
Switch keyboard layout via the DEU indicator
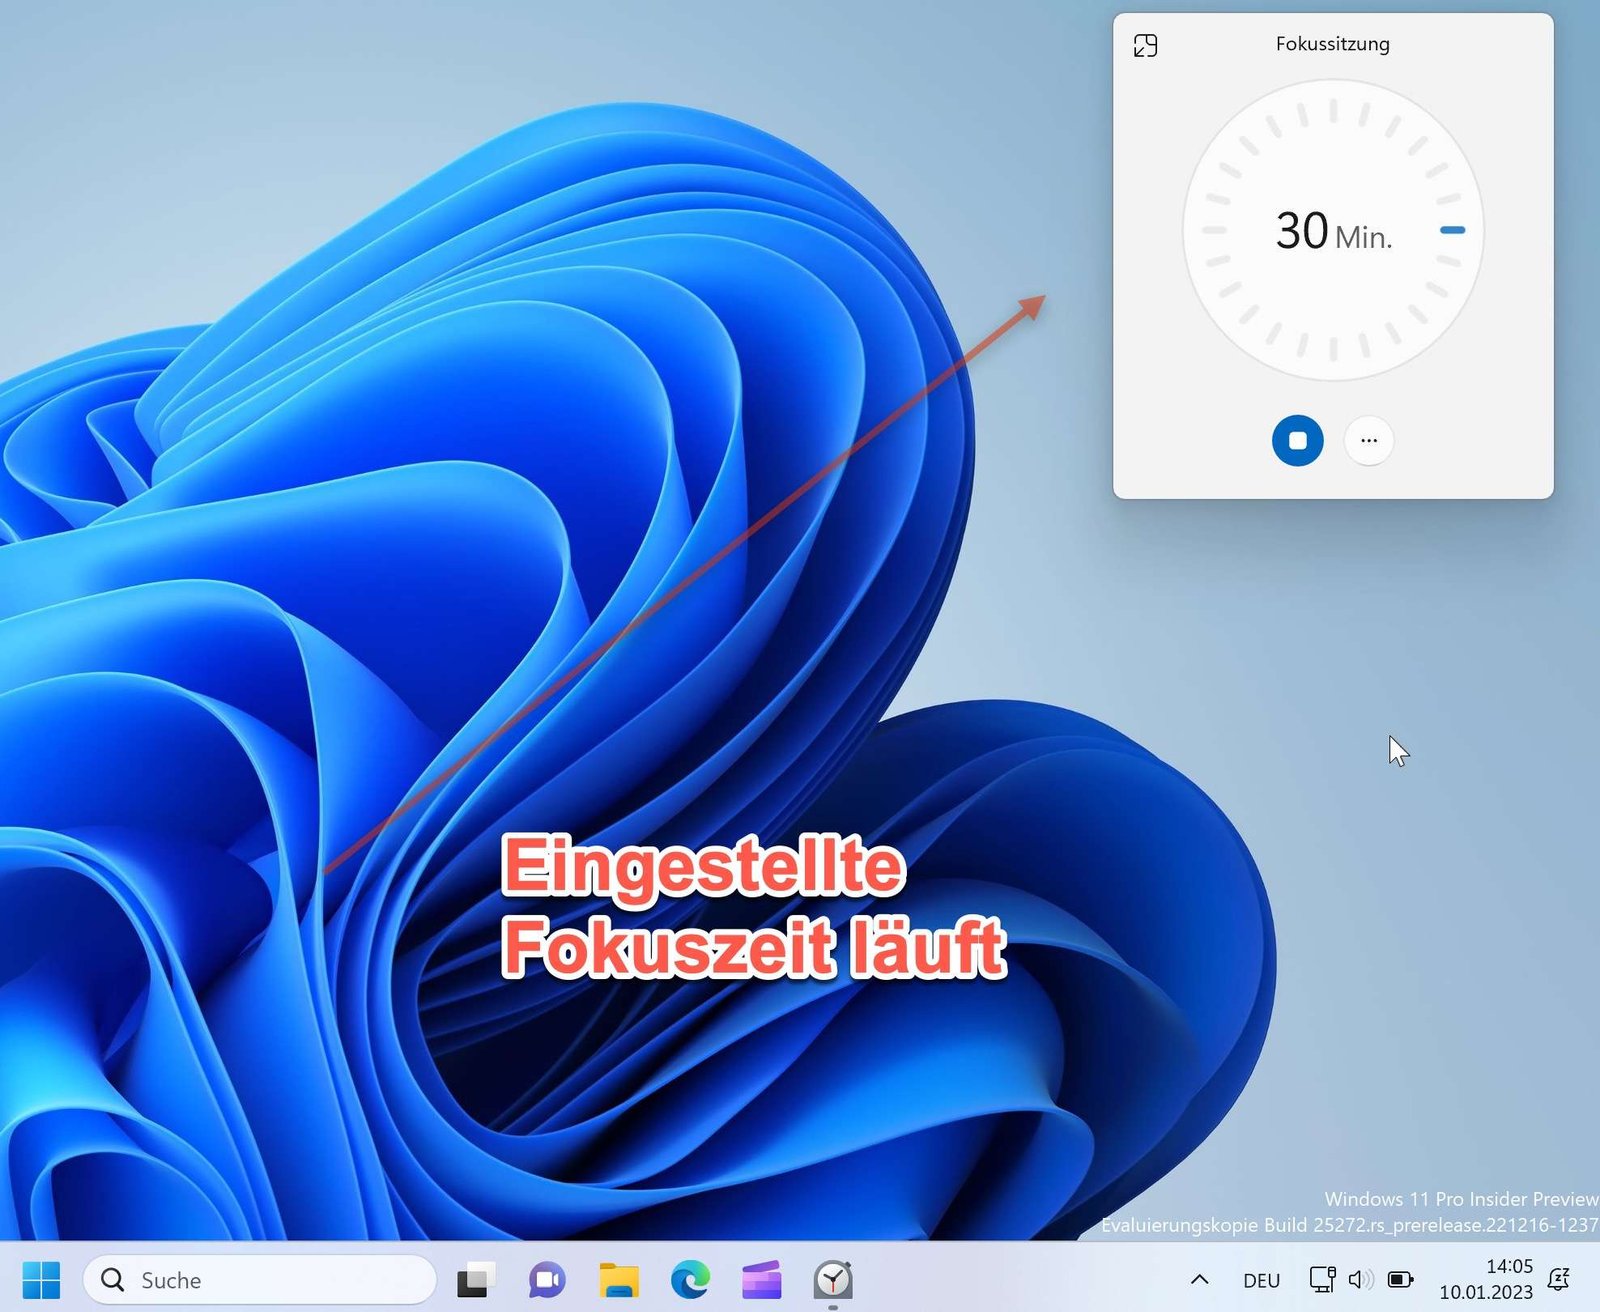click(1262, 1280)
